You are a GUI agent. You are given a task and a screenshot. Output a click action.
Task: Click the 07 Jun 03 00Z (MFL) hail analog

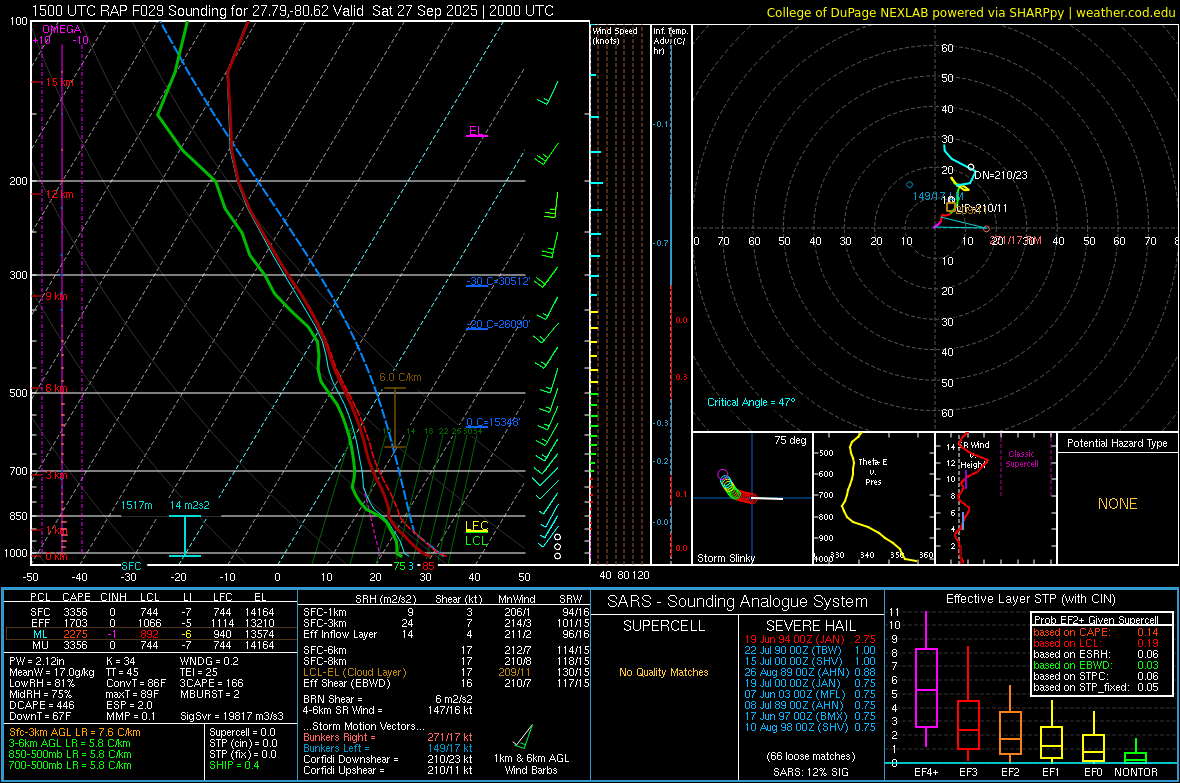pyautogui.click(x=810, y=694)
